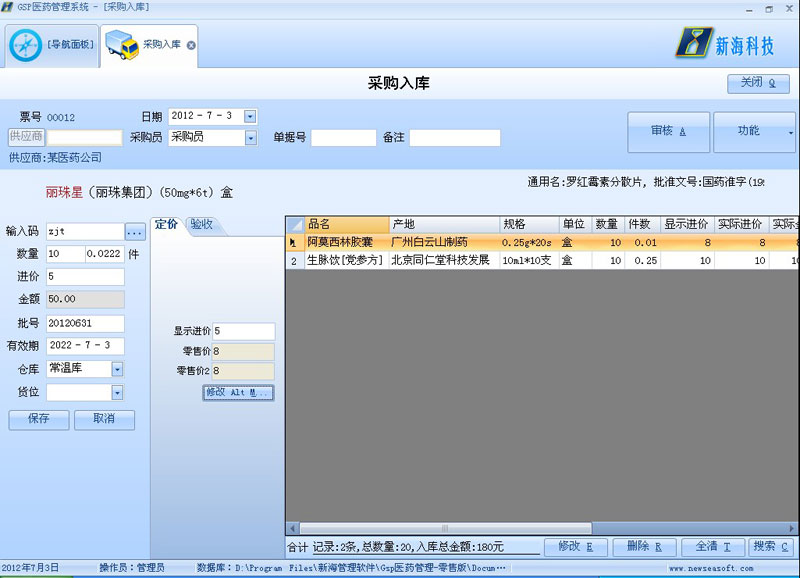Viewport: 800px width, 578px height.
Task: Click the purchase-inbound truck icon
Action: point(122,44)
